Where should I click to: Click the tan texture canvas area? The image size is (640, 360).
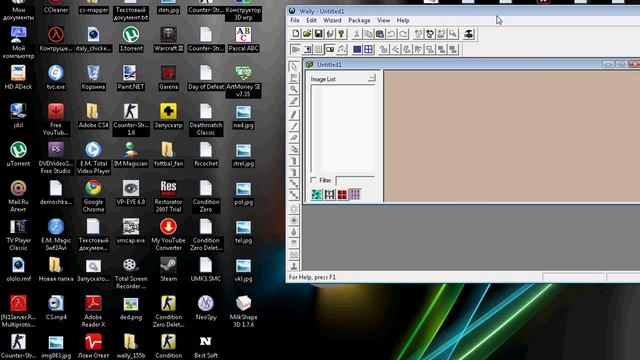tap(512, 136)
